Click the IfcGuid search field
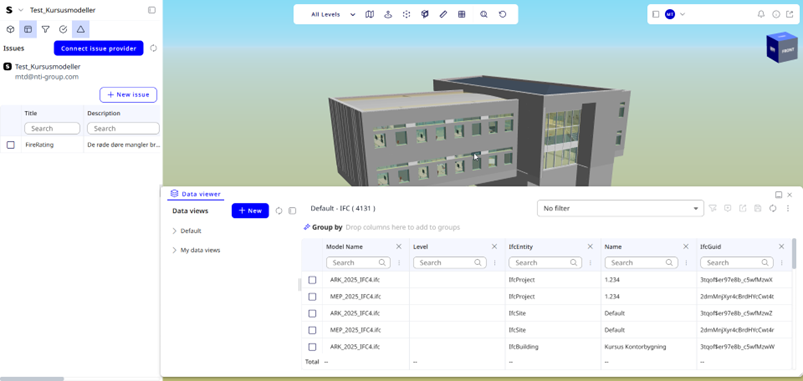 click(x=736, y=263)
